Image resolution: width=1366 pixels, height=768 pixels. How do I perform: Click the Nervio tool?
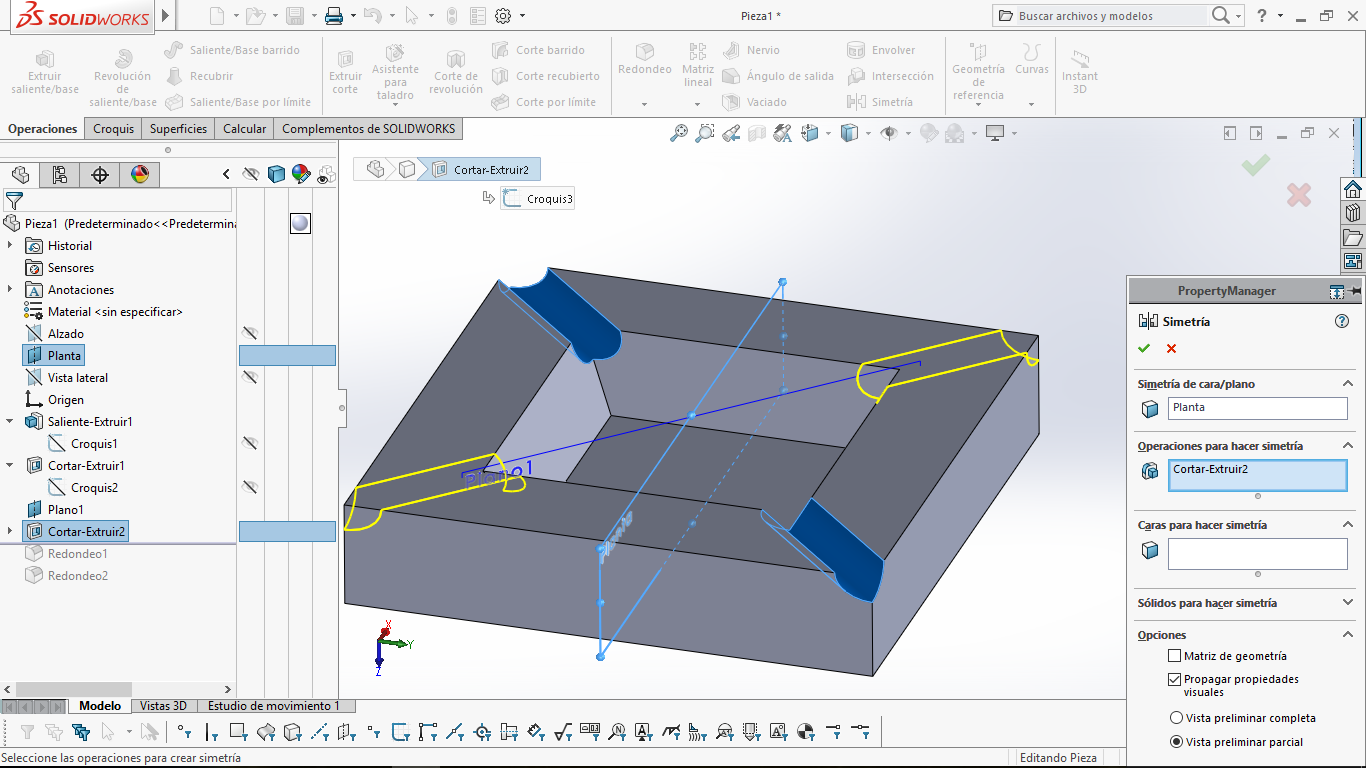point(752,50)
